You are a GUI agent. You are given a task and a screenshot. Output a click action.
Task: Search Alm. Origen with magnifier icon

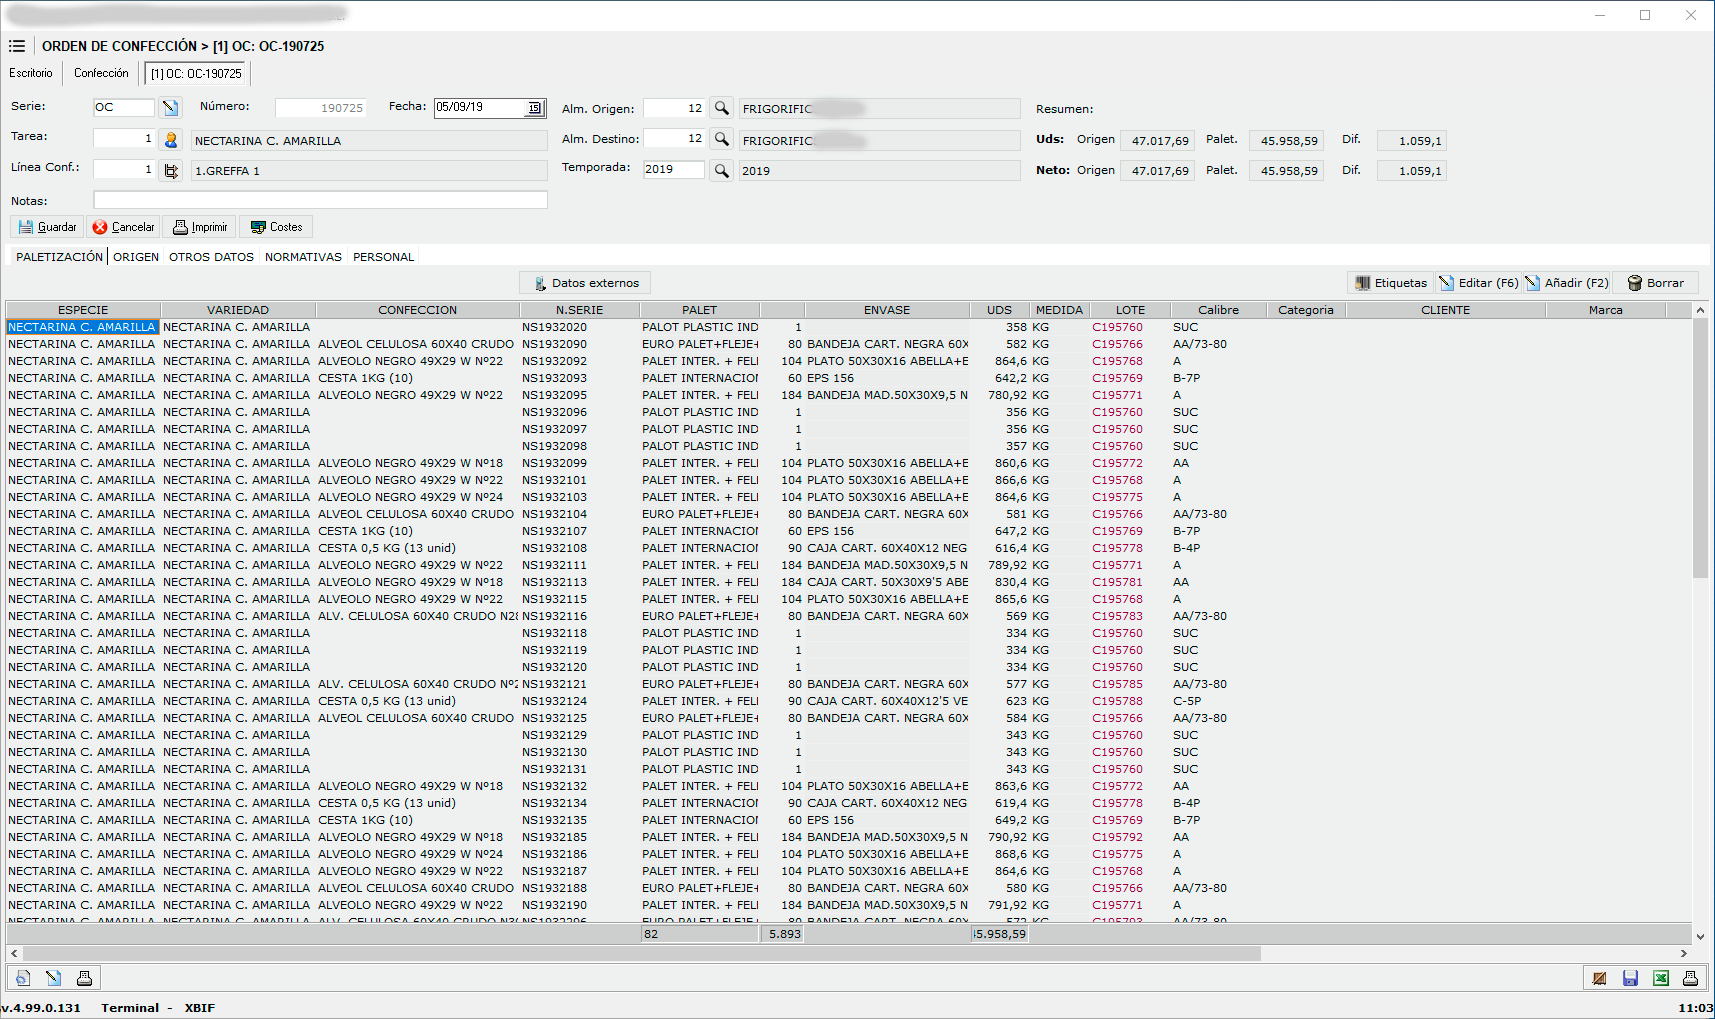[721, 108]
